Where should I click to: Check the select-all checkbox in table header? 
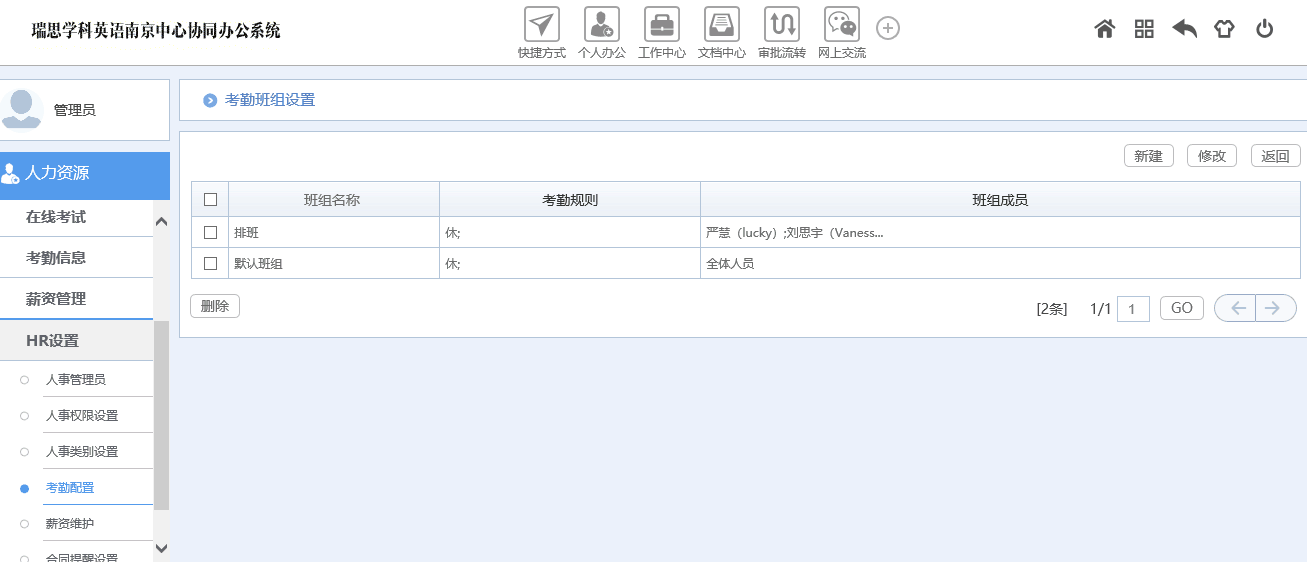point(210,200)
